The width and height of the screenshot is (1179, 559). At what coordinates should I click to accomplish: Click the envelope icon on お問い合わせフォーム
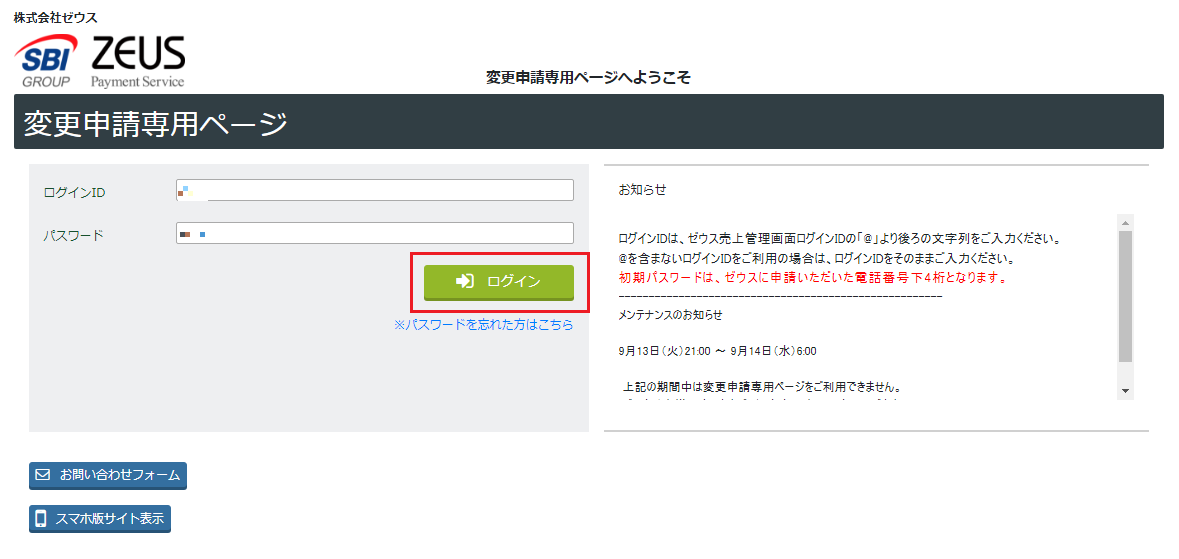[42, 475]
